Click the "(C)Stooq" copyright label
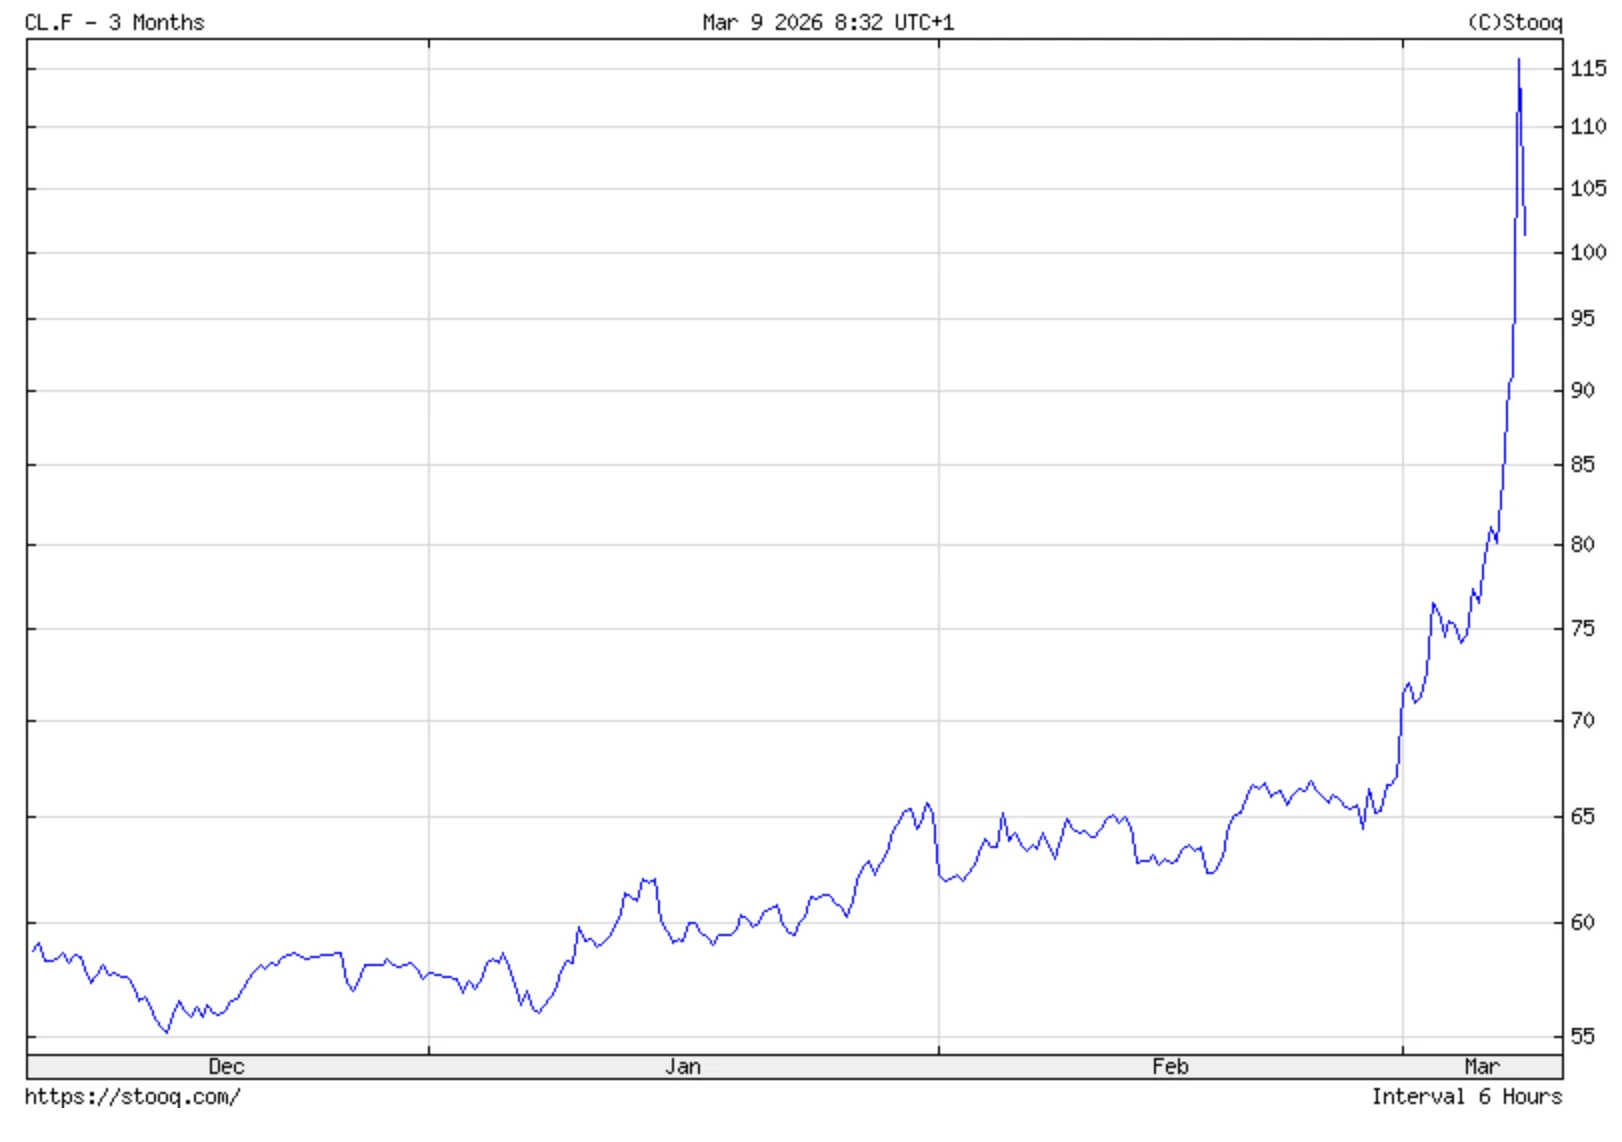Viewport: 1622px width, 1142px height. tap(1514, 22)
